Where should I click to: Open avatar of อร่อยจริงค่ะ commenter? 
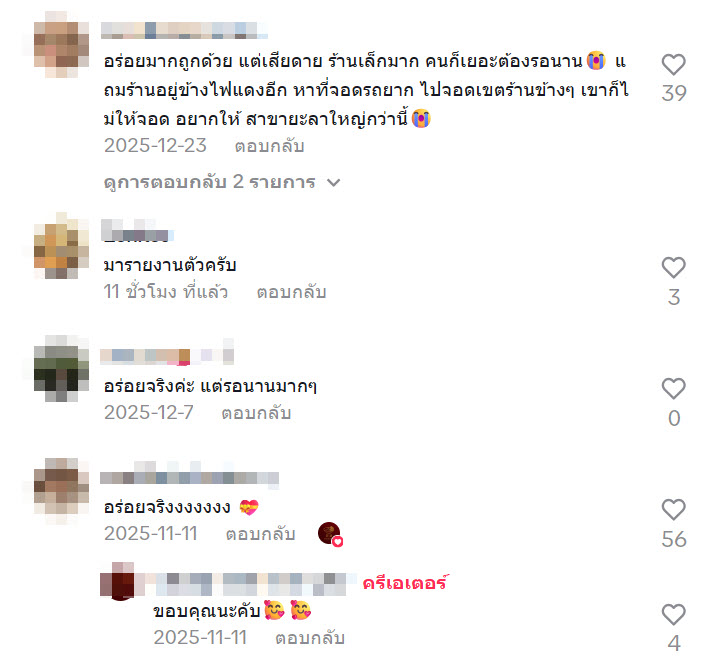[62, 368]
